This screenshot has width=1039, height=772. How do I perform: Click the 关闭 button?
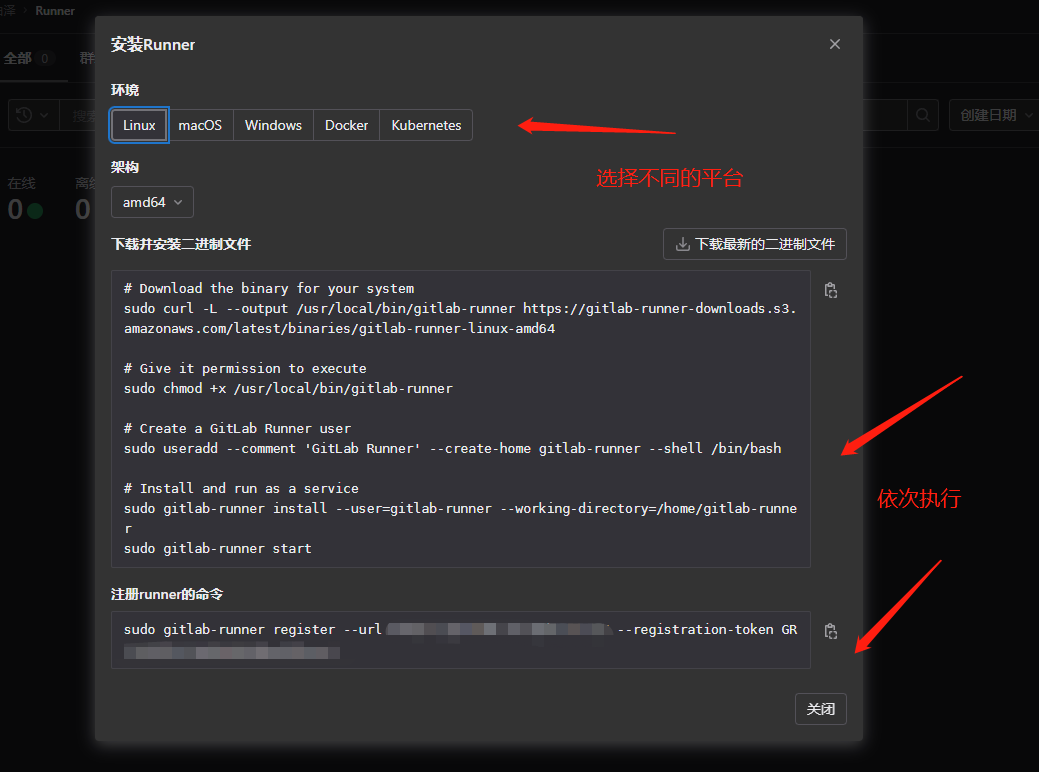(820, 709)
